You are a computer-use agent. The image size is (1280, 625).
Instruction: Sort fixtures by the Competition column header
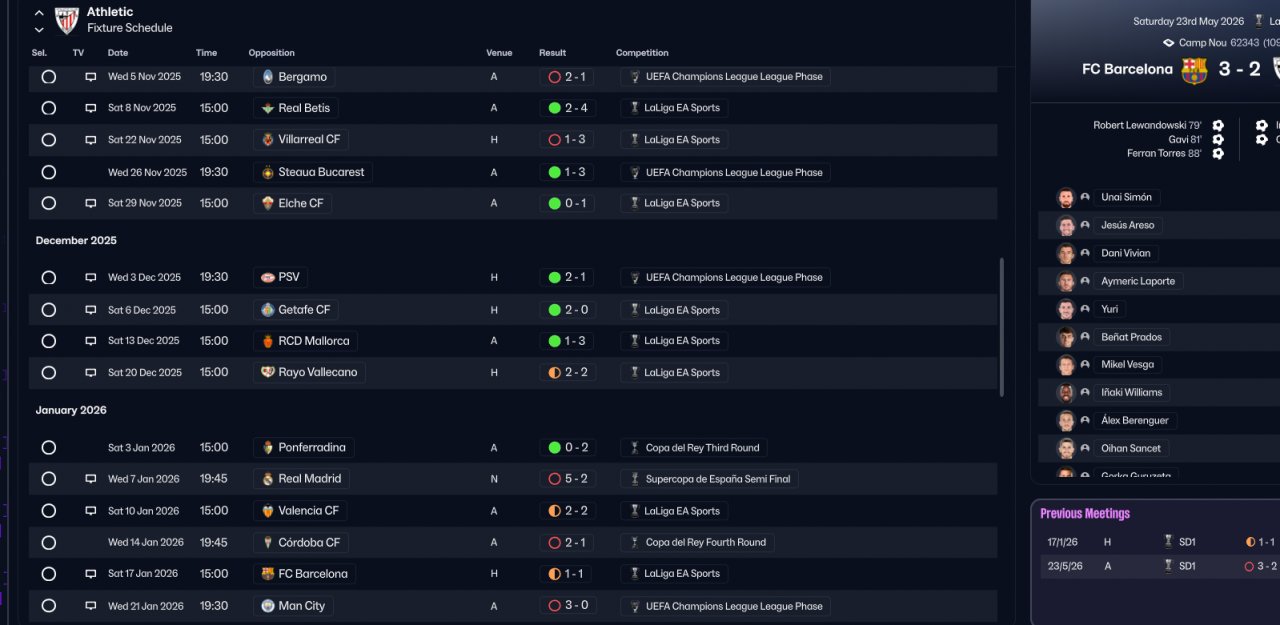(x=642, y=53)
